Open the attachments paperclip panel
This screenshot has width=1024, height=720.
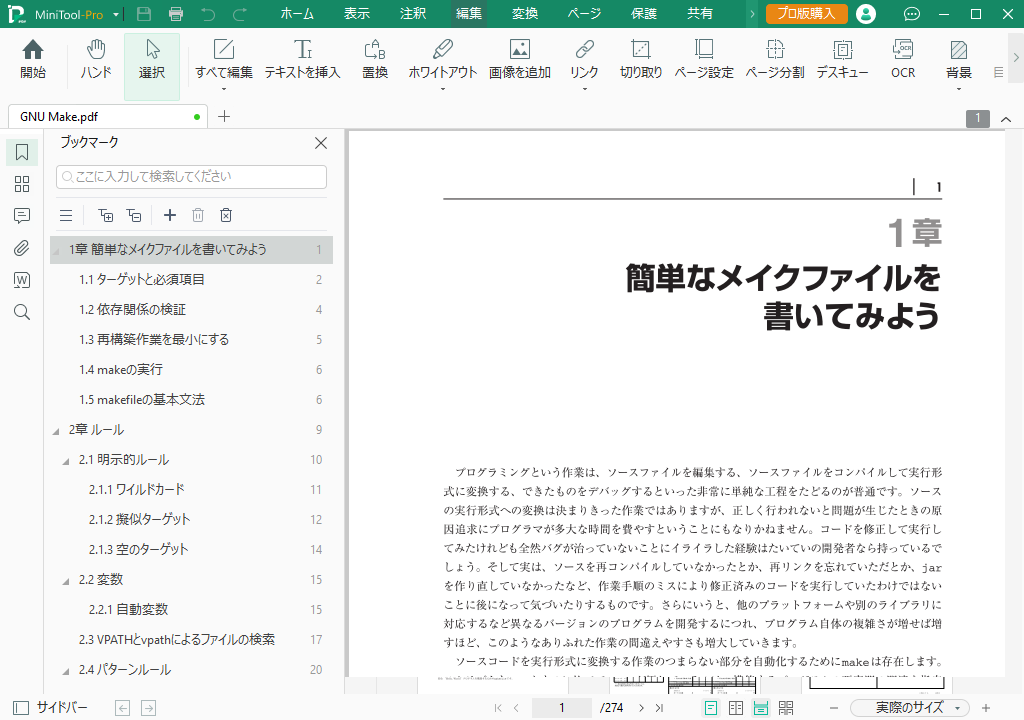[22, 248]
